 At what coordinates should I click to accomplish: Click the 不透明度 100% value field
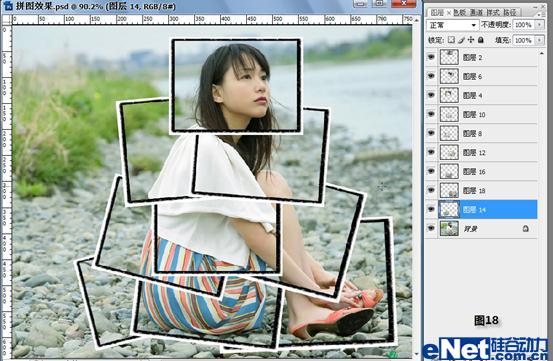tap(524, 25)
